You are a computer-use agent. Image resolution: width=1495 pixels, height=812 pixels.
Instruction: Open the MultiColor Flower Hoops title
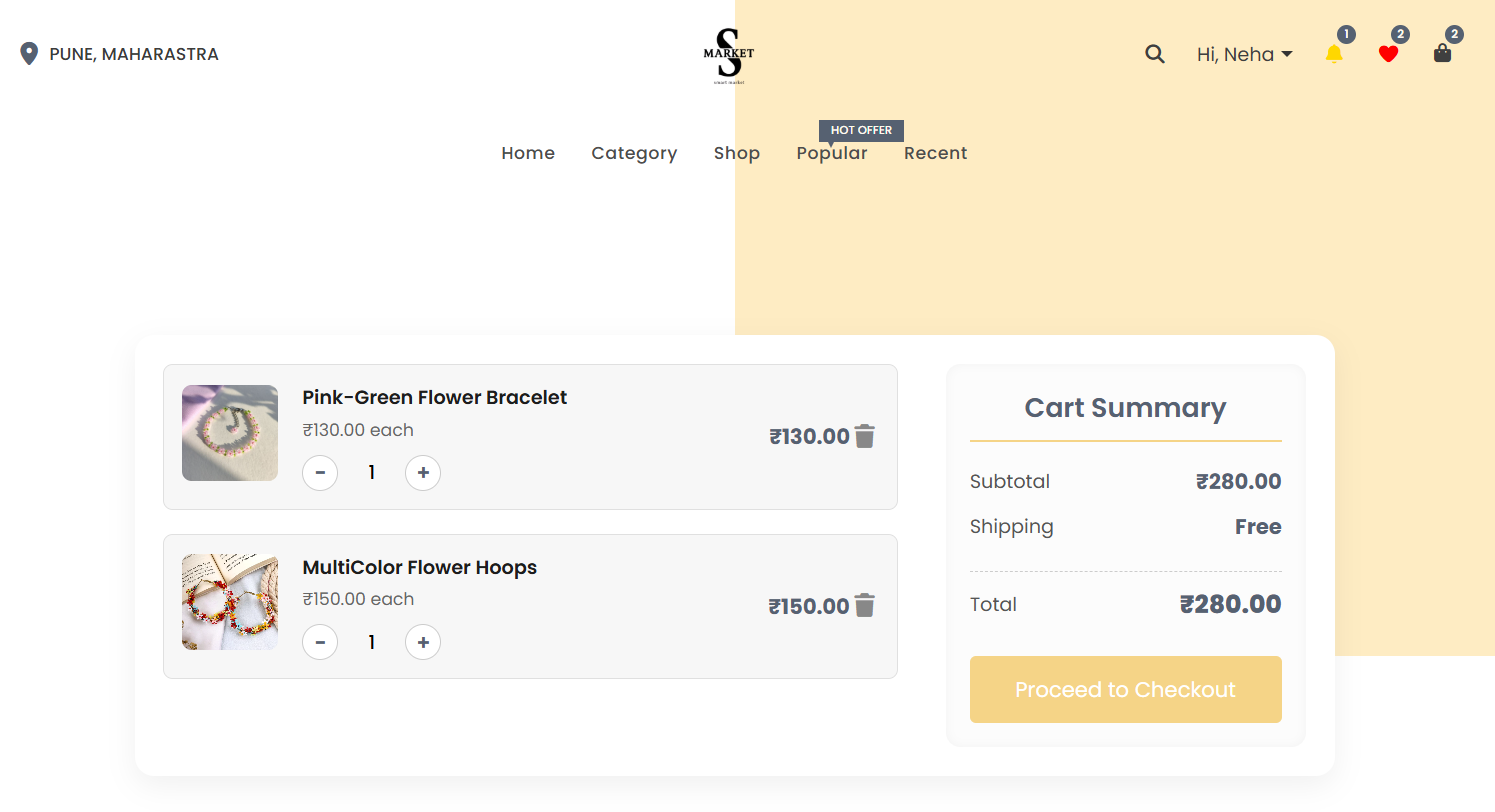(x=420, y=567)
